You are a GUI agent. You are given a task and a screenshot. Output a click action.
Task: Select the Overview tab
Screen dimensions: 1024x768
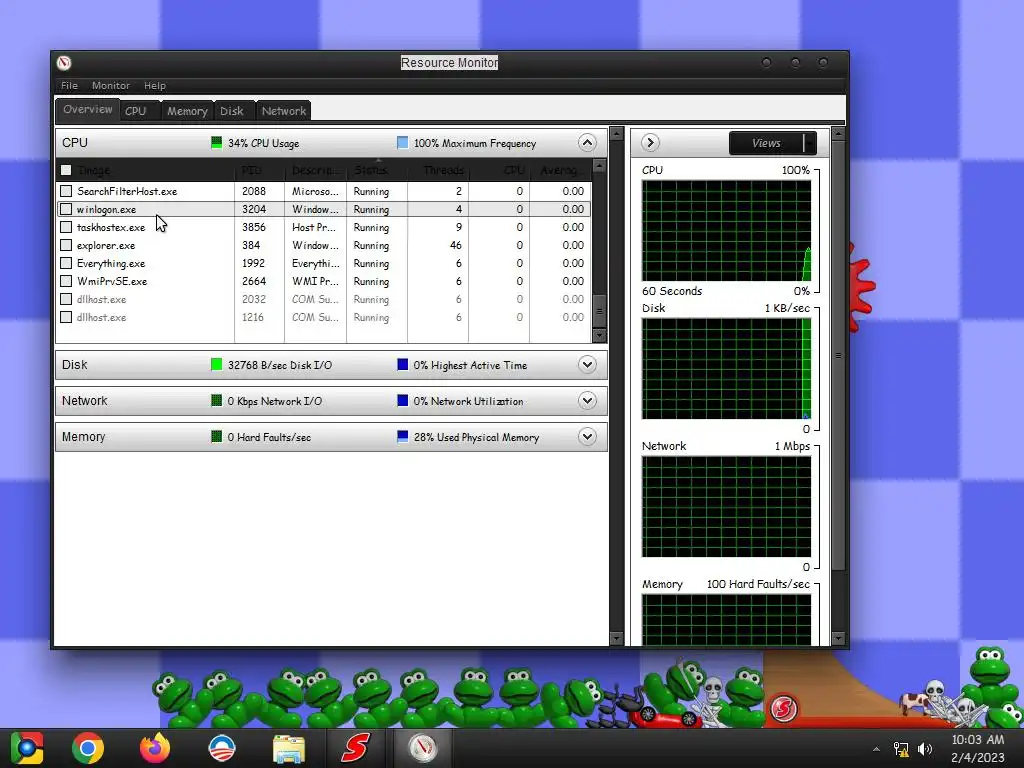[x=88, y=109]
